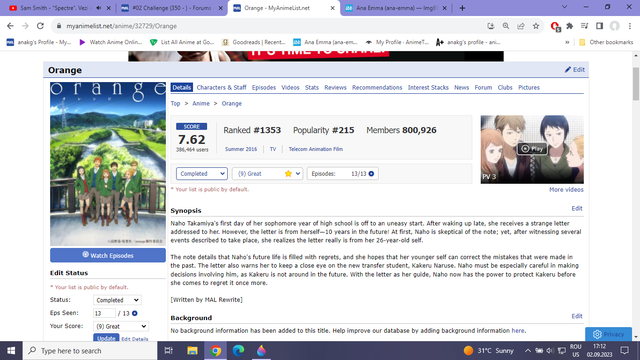Open the Windows Start menu
The image size is (640, 360).
point(11,351)
